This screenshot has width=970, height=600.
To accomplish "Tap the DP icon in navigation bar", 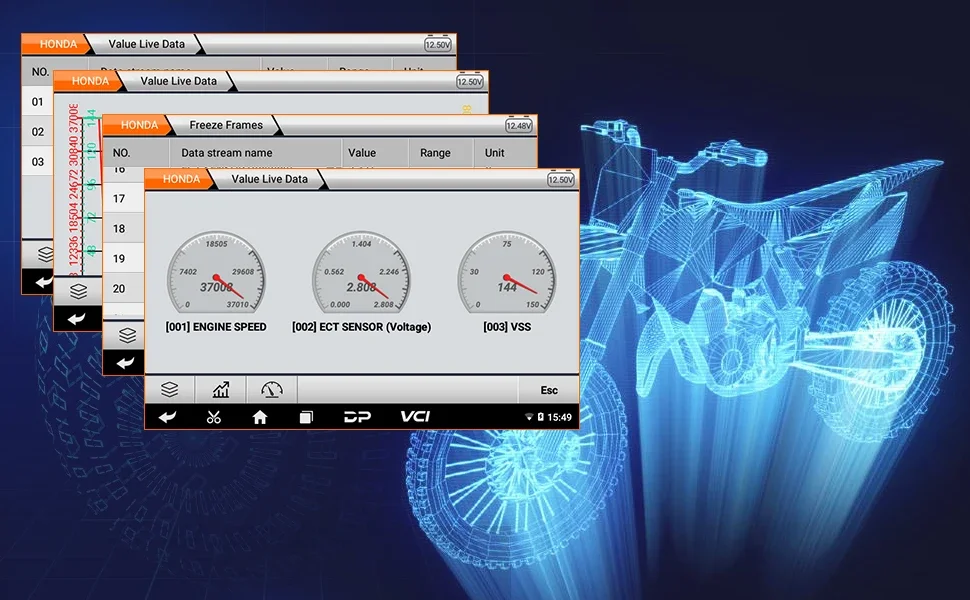I will (x=357, y=417).
